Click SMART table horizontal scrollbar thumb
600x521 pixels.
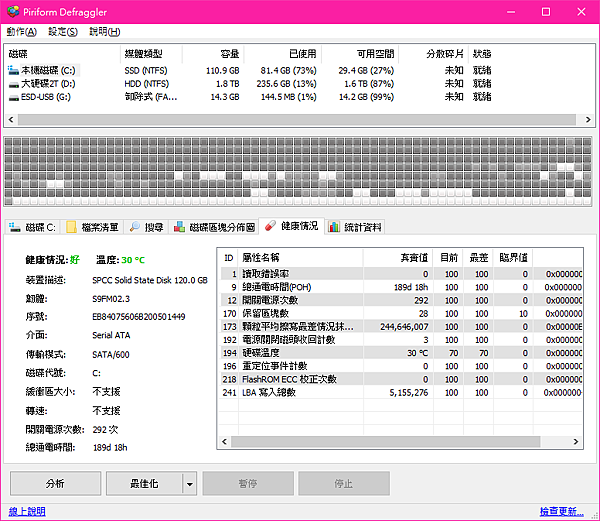[x=386, y=442]
